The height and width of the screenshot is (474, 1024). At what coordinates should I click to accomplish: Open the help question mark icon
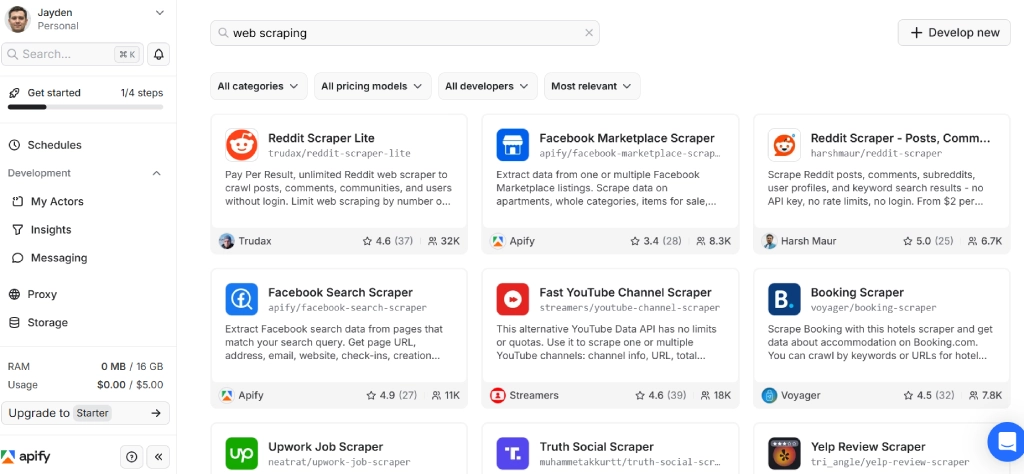pyautogui.click(x=132, y=457)
